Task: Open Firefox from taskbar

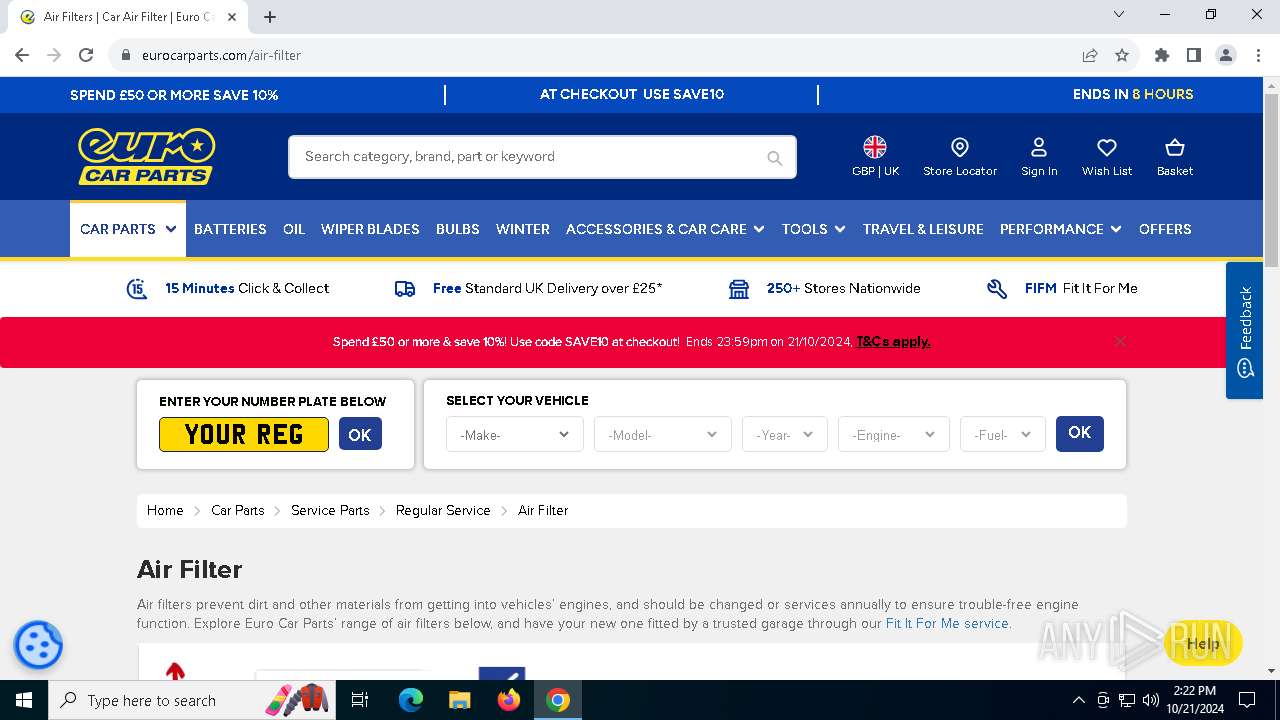Action: point(509,700)
